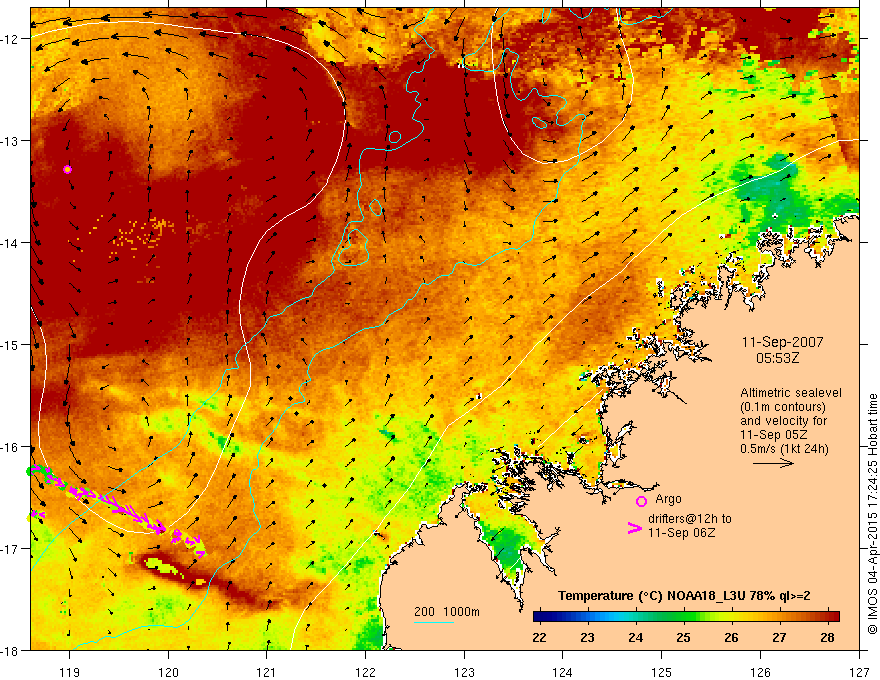Image resolution: width=880 pixels, height=680 pixels.
Task: Click the '200 1000m' isobath label
Action: pos(447,612)
